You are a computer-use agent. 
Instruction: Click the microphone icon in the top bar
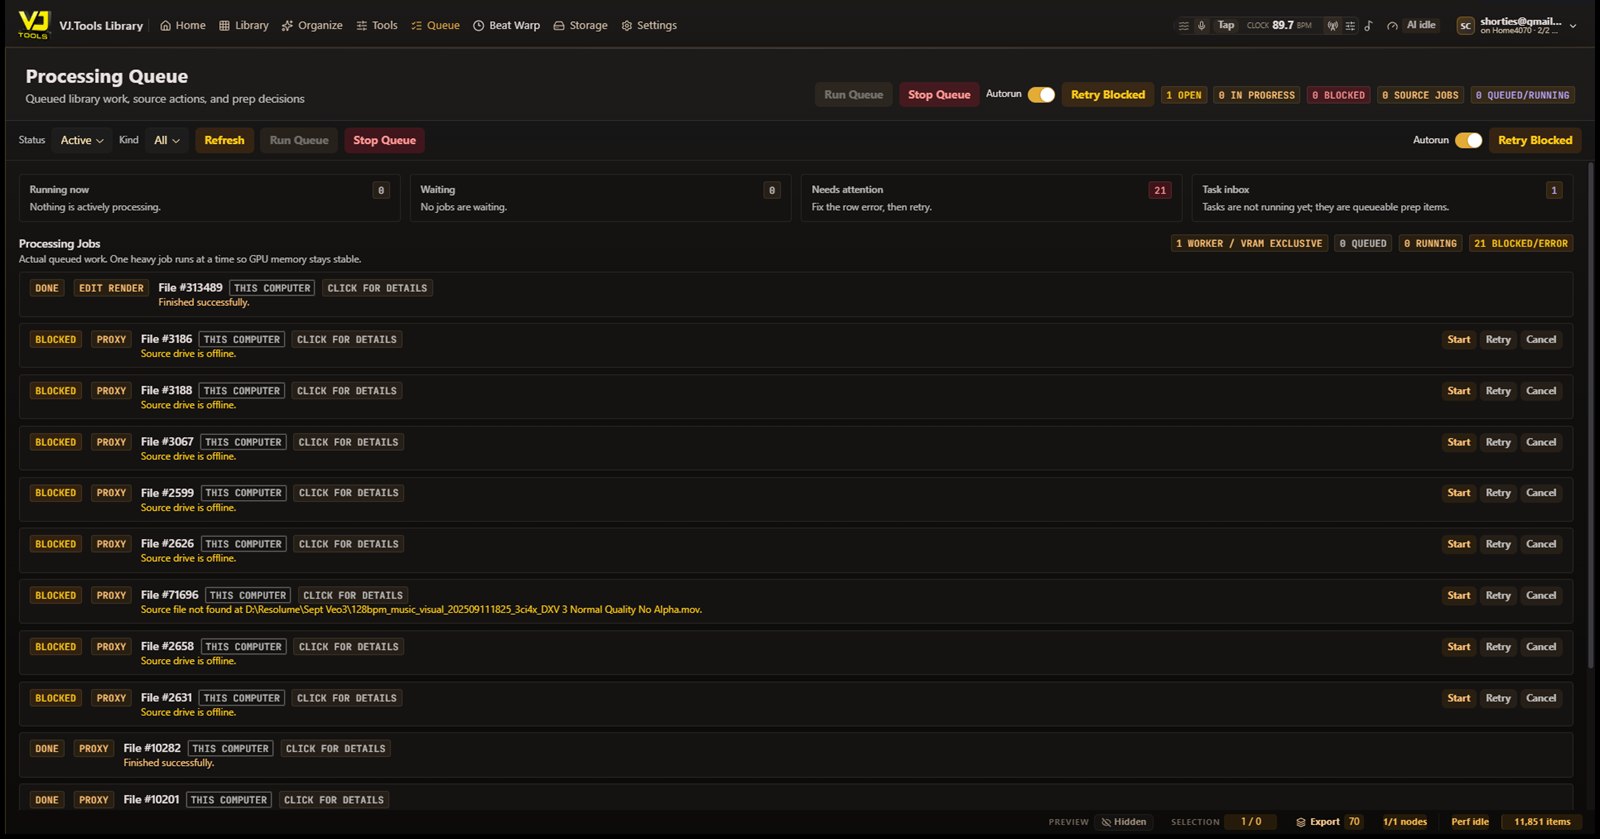[x=1201, y=26]
